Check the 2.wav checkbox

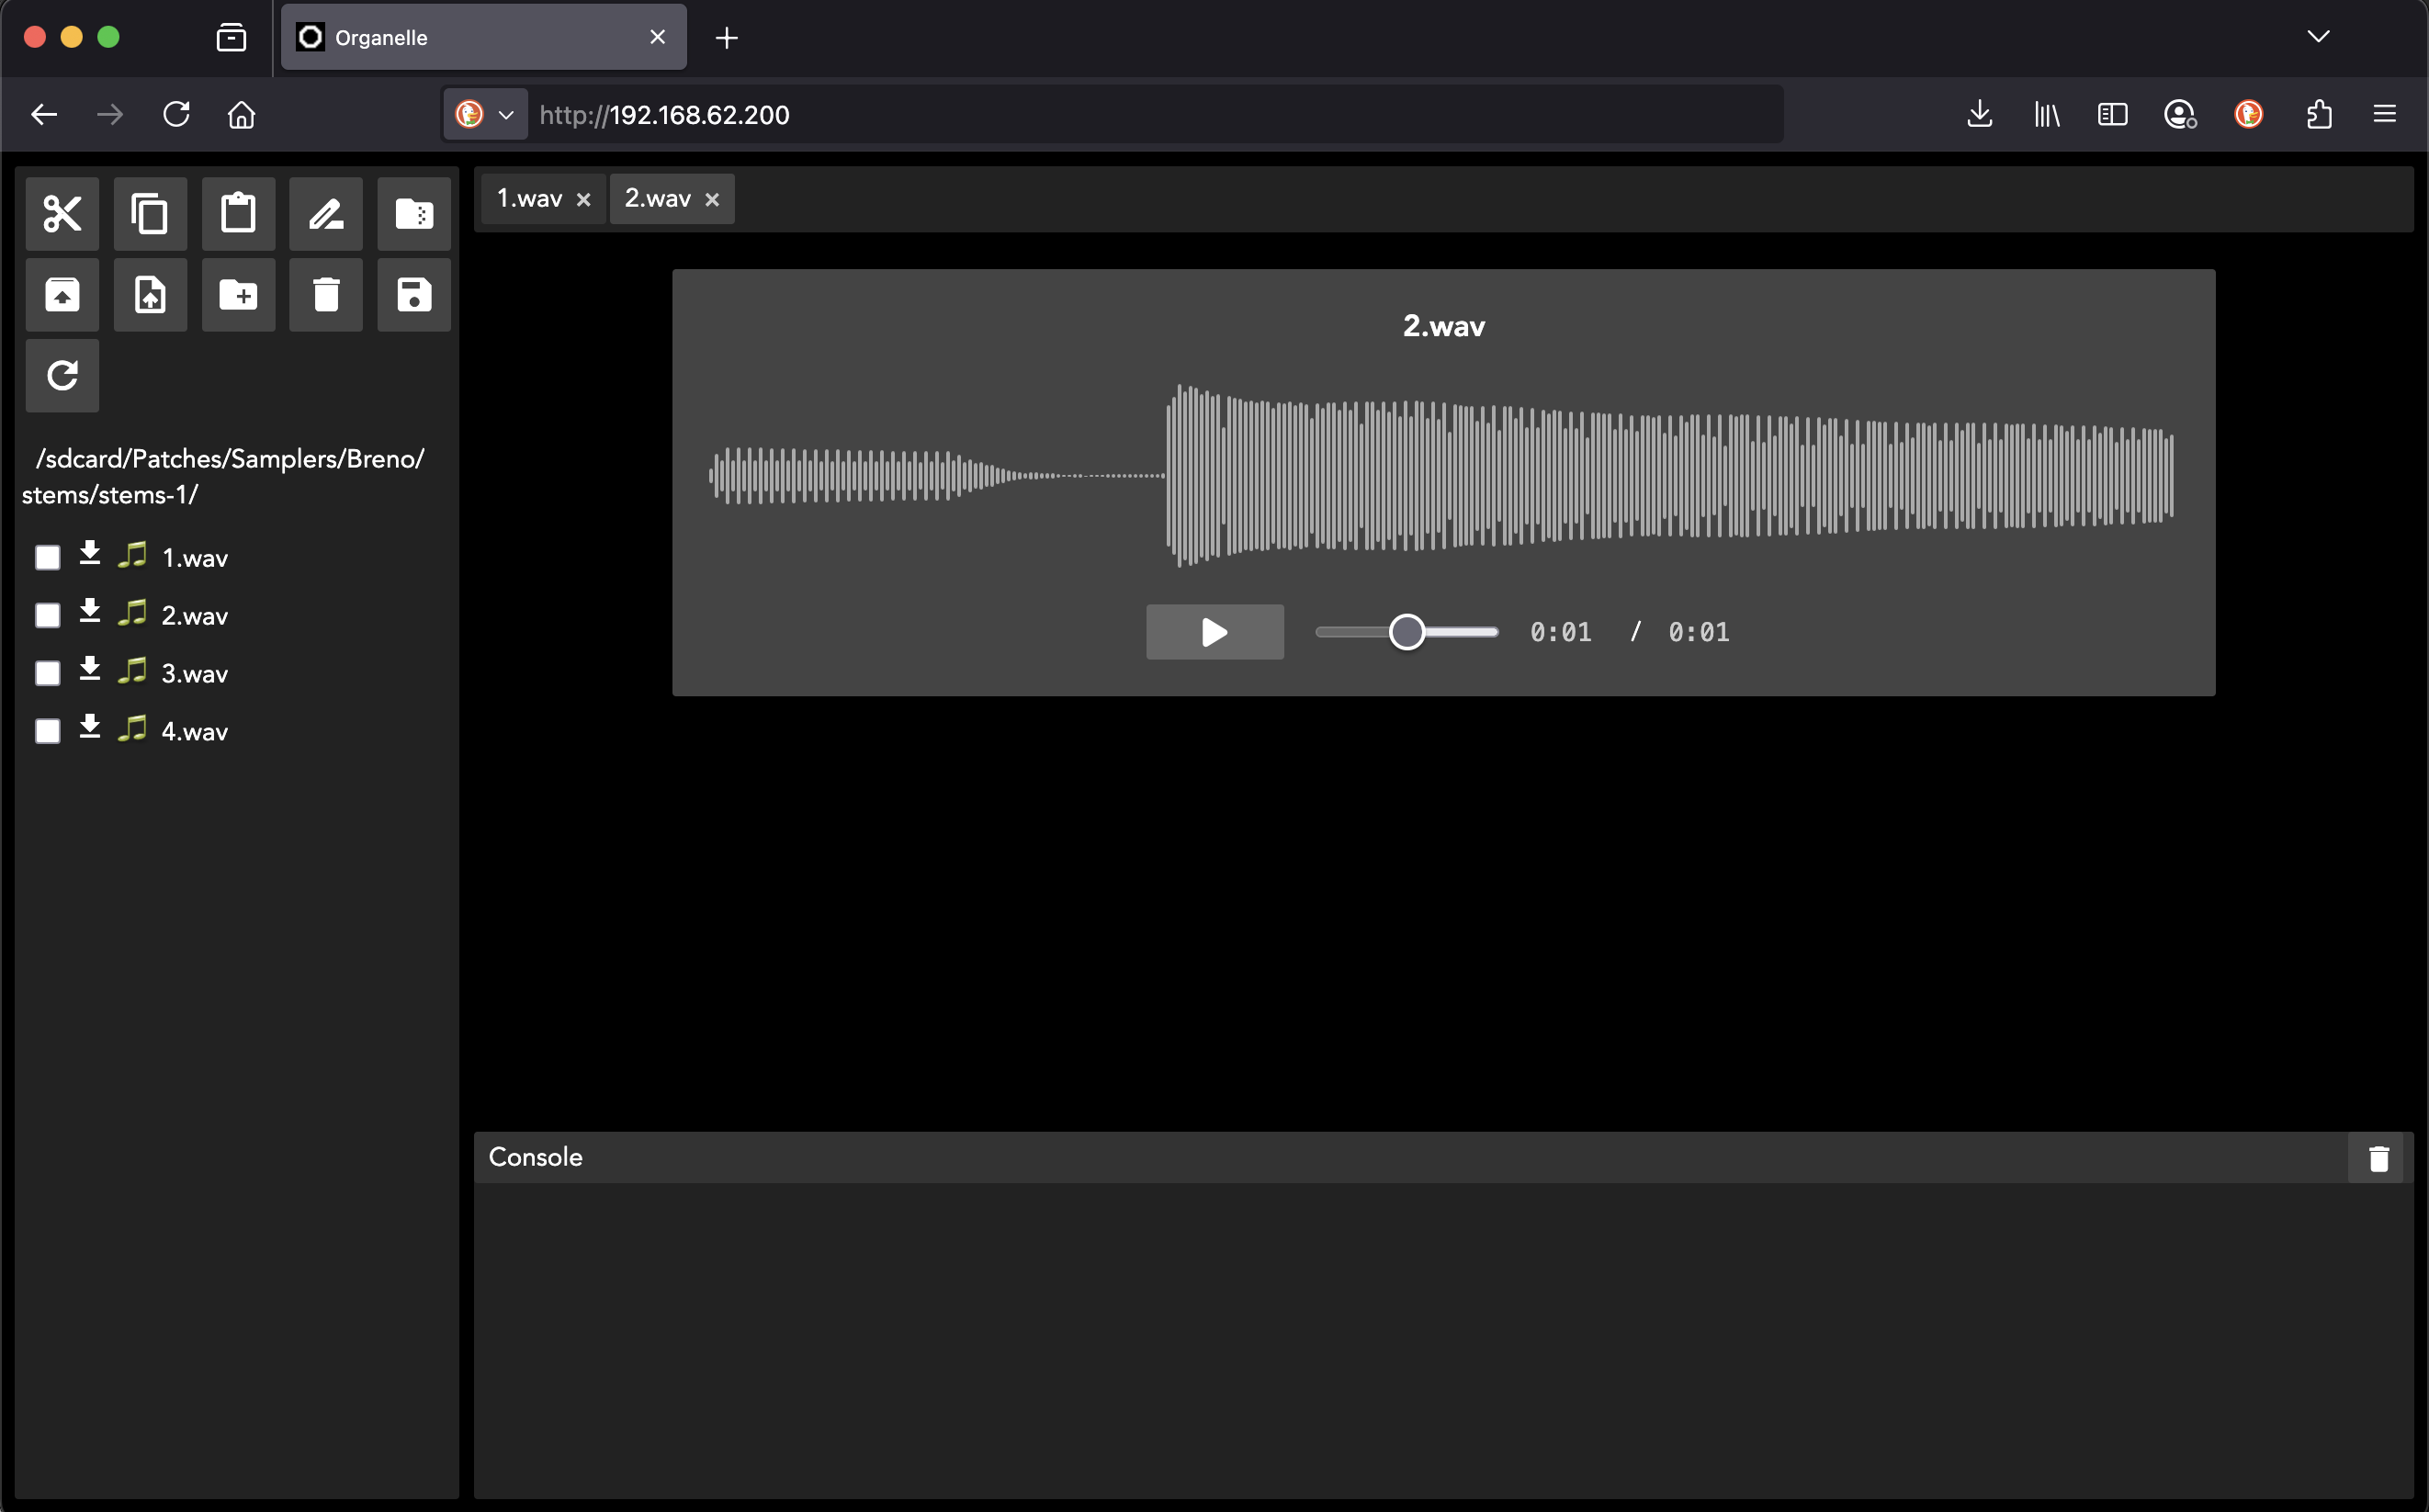coord(48,615)
